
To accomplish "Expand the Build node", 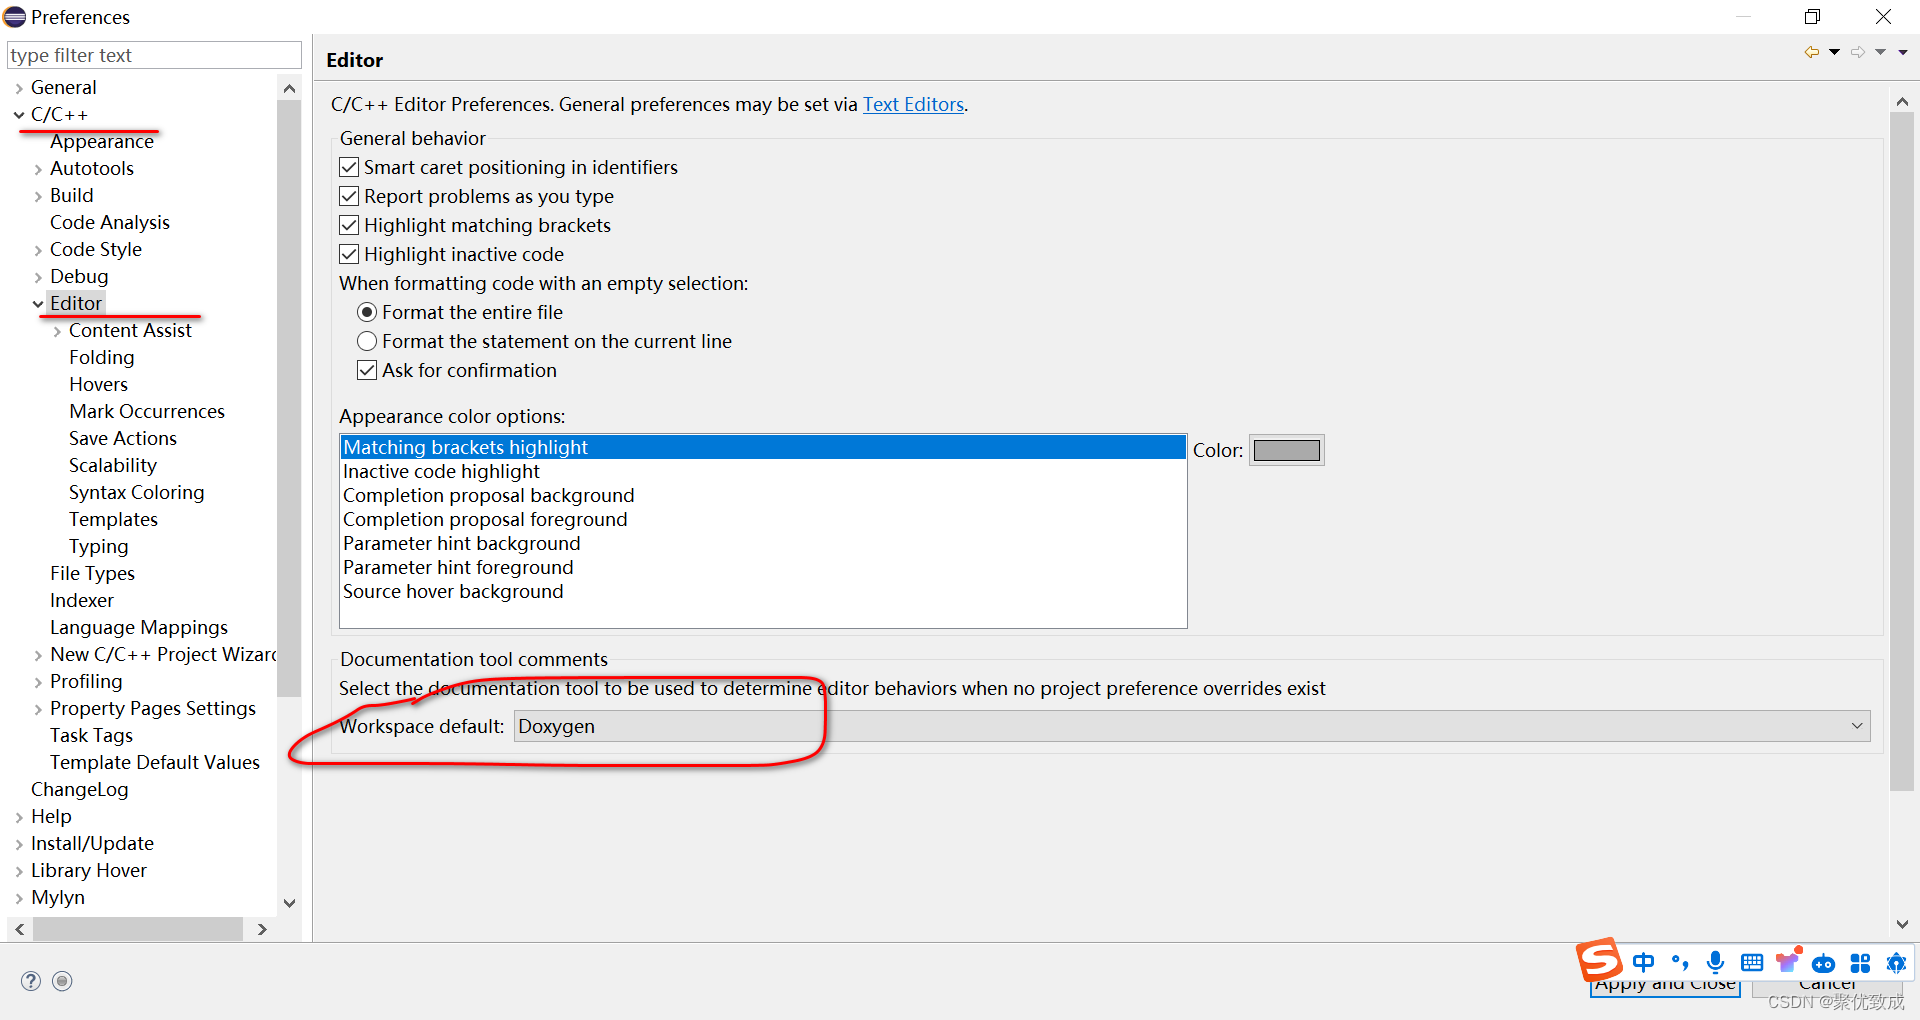I will click(38, 196).
